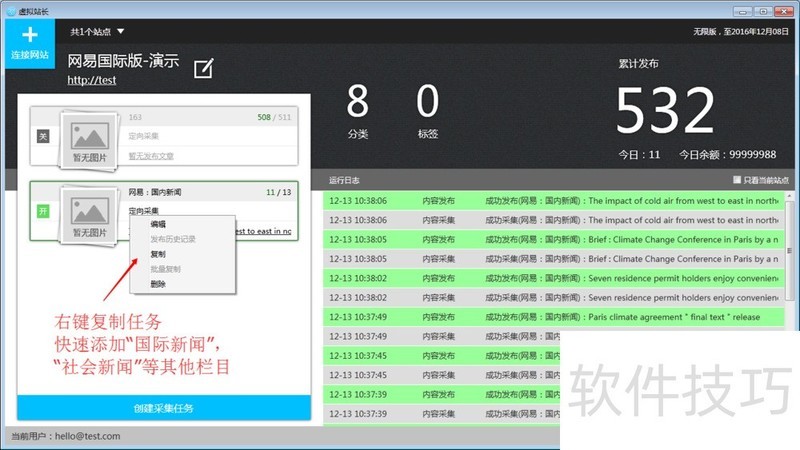Open the http://test site link
800x450 pixels.
point(92,80)
